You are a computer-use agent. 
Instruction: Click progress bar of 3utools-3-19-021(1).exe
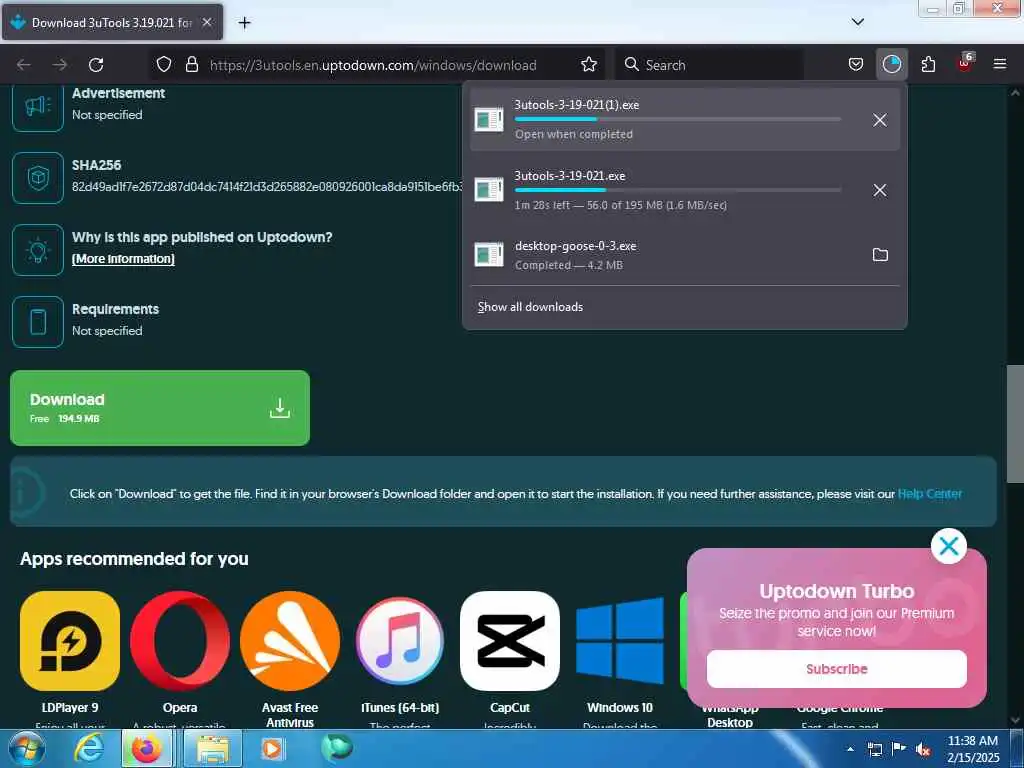[677, 120]
